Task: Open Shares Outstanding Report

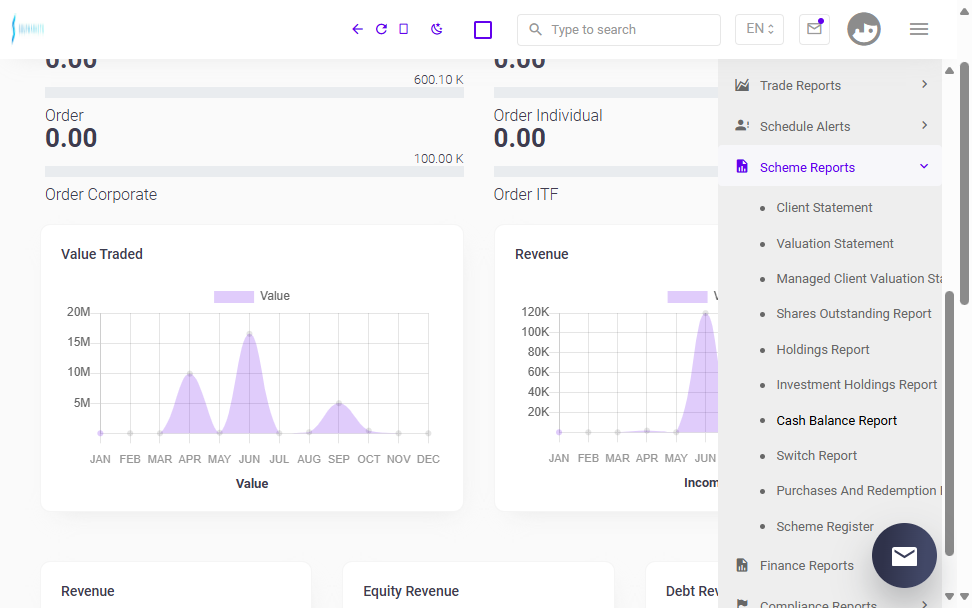Action: (x=854, y=314)
